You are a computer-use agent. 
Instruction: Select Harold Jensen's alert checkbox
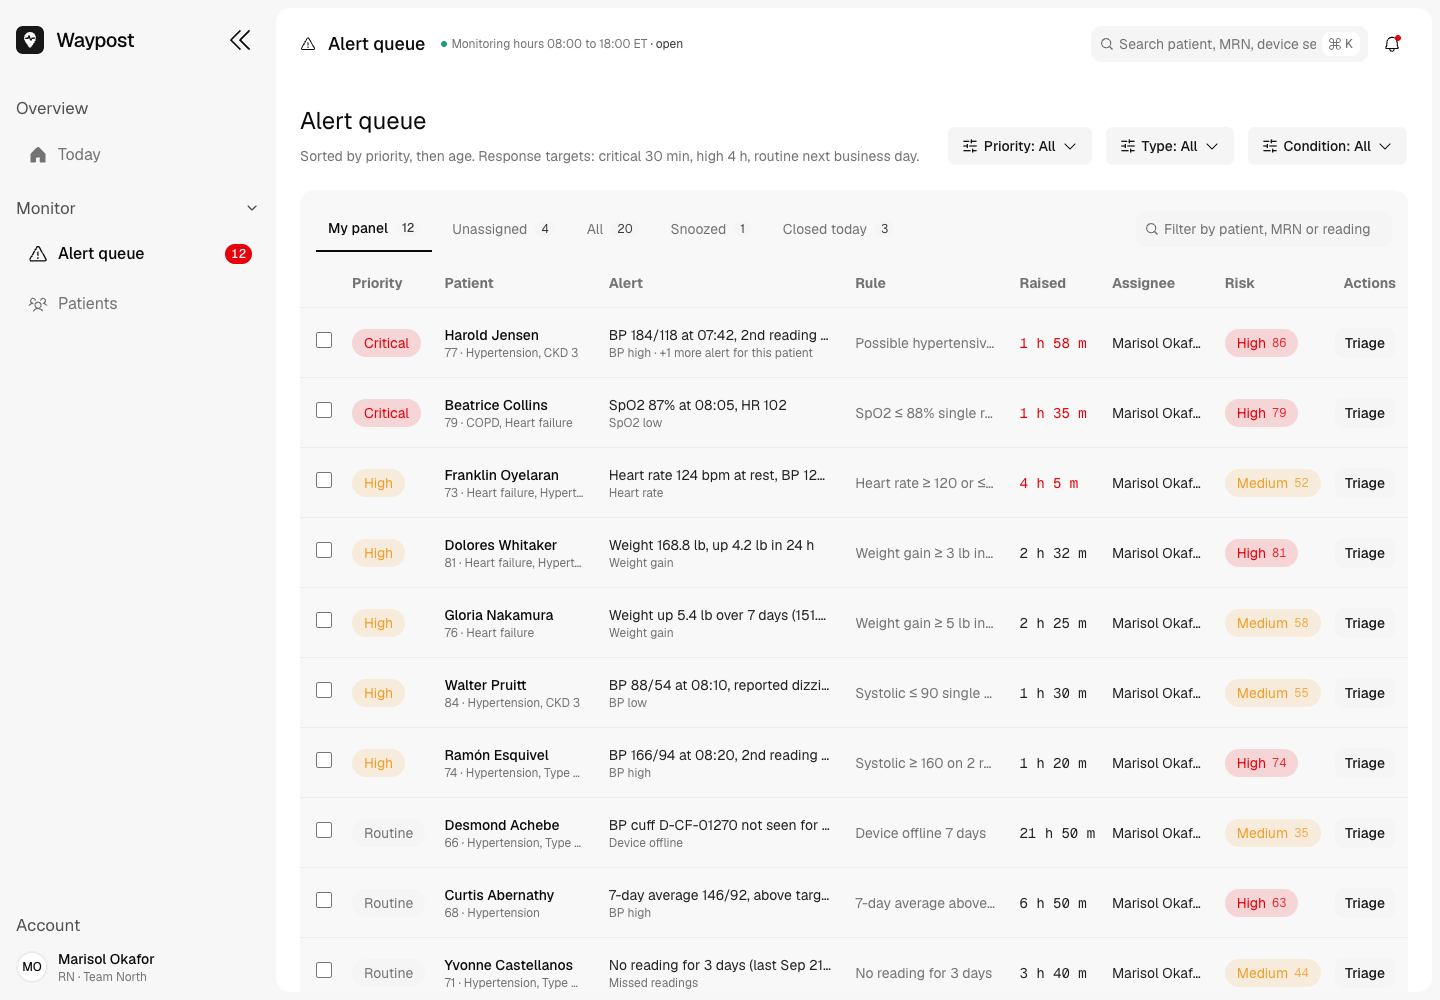[x=324, y=340]
